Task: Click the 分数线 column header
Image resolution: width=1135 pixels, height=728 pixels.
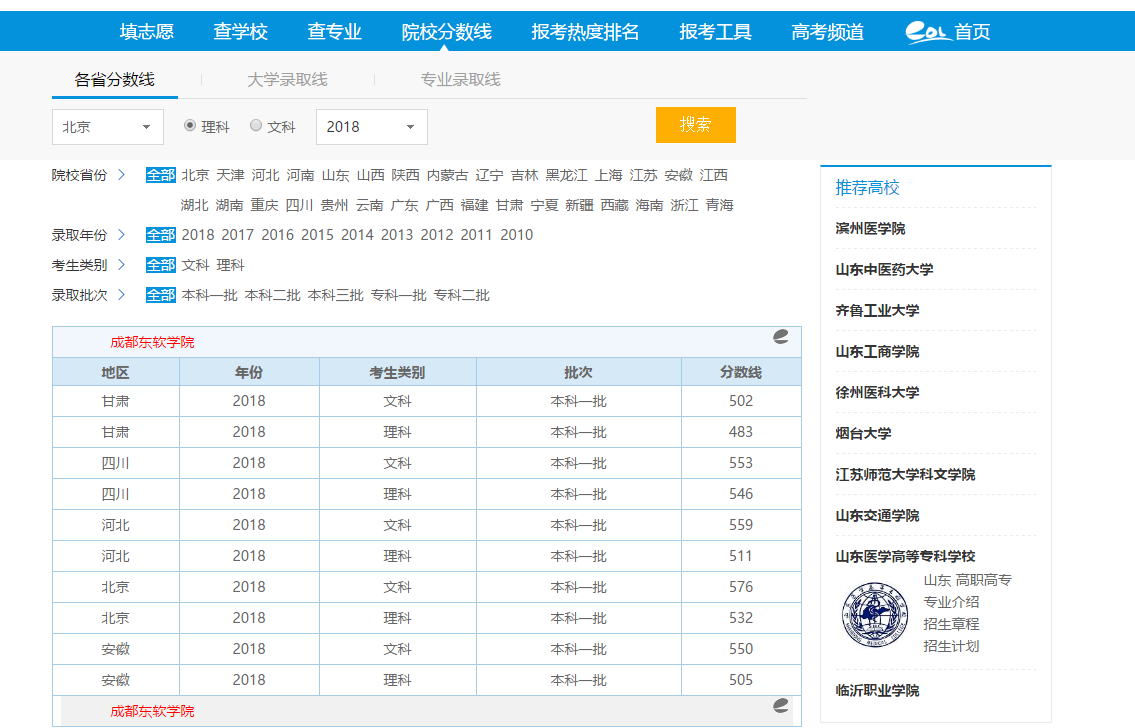Action: (x=741, y=372)
